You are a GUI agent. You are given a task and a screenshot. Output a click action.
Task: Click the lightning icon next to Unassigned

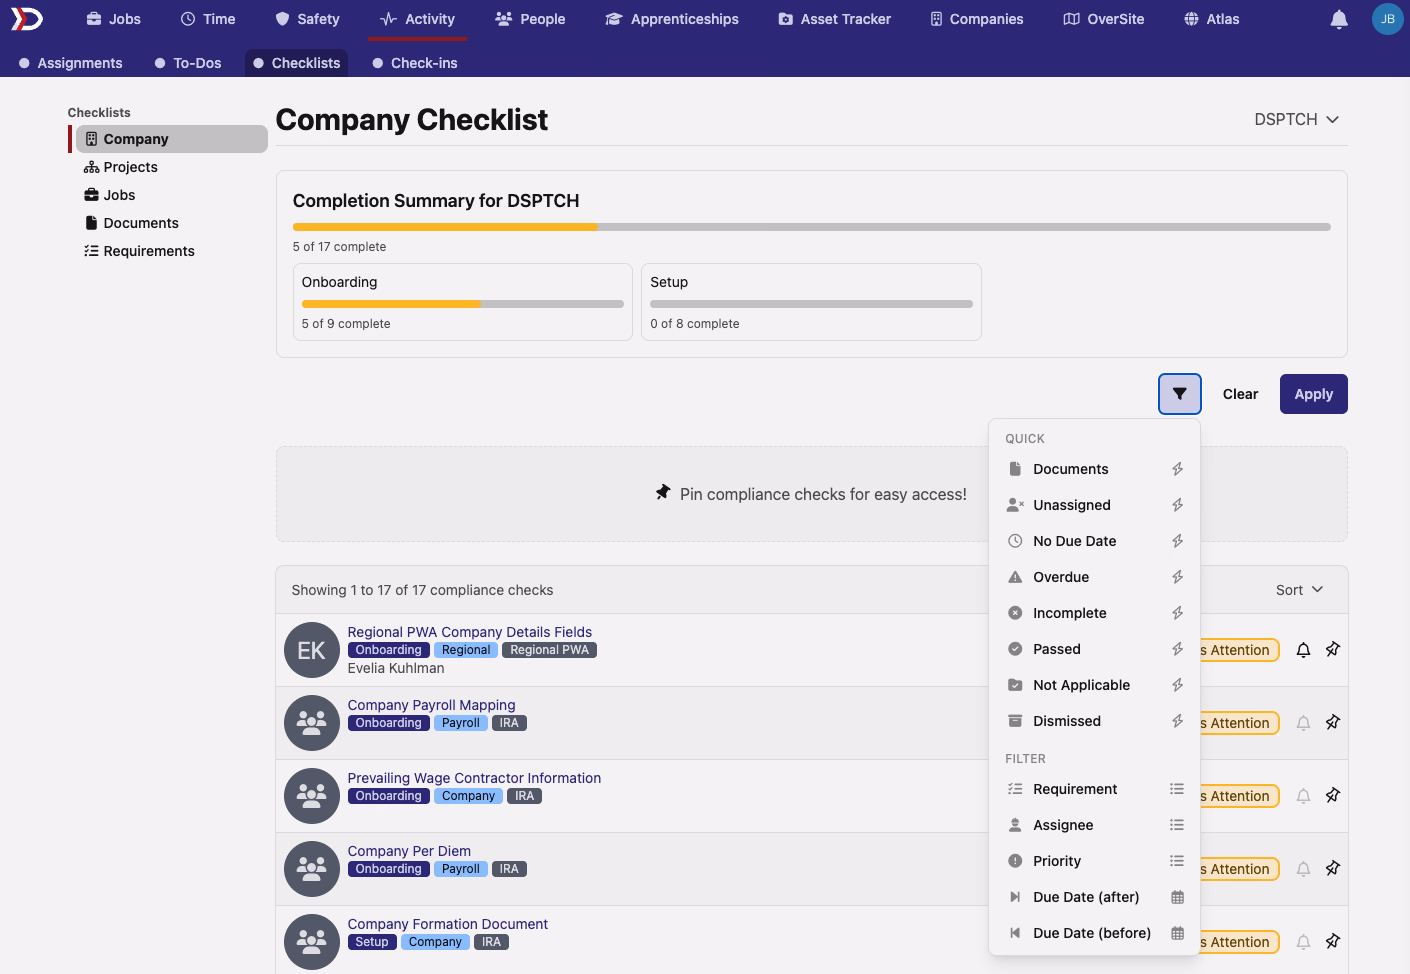(1178, 505)
